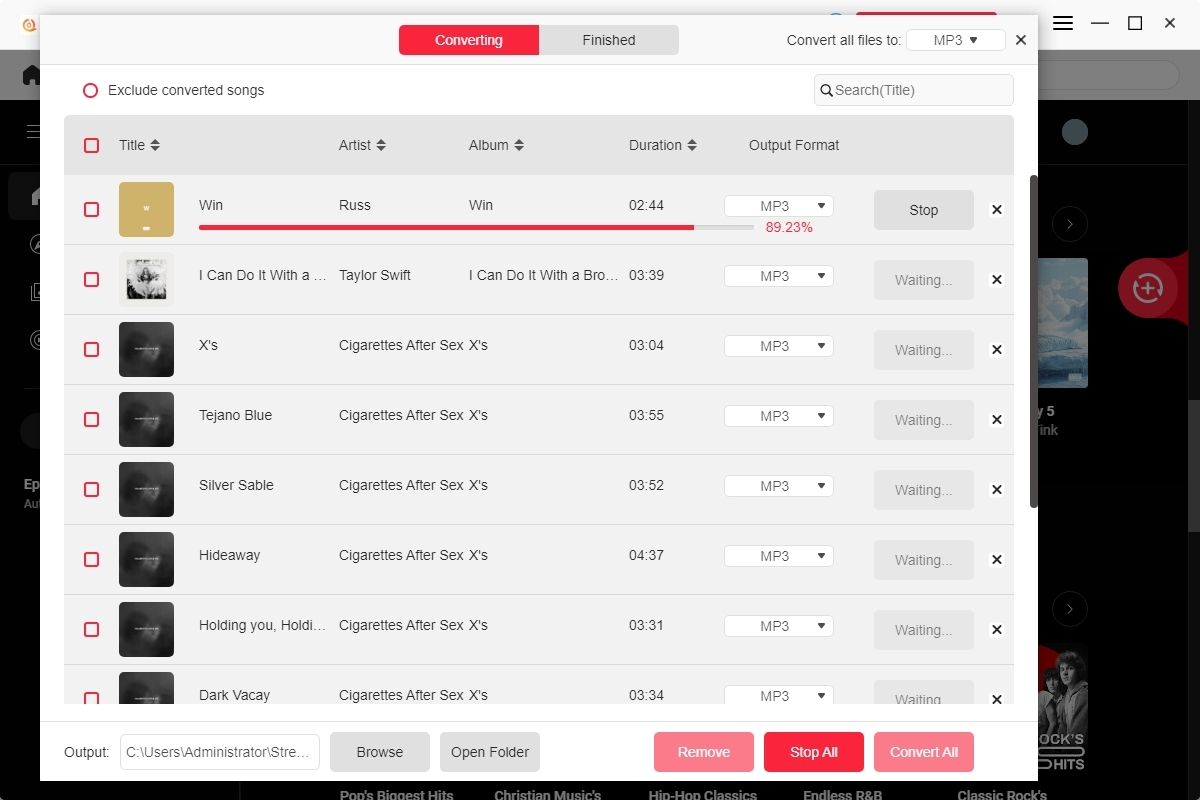Click the Russ artist name

click(x=355, y=205)
